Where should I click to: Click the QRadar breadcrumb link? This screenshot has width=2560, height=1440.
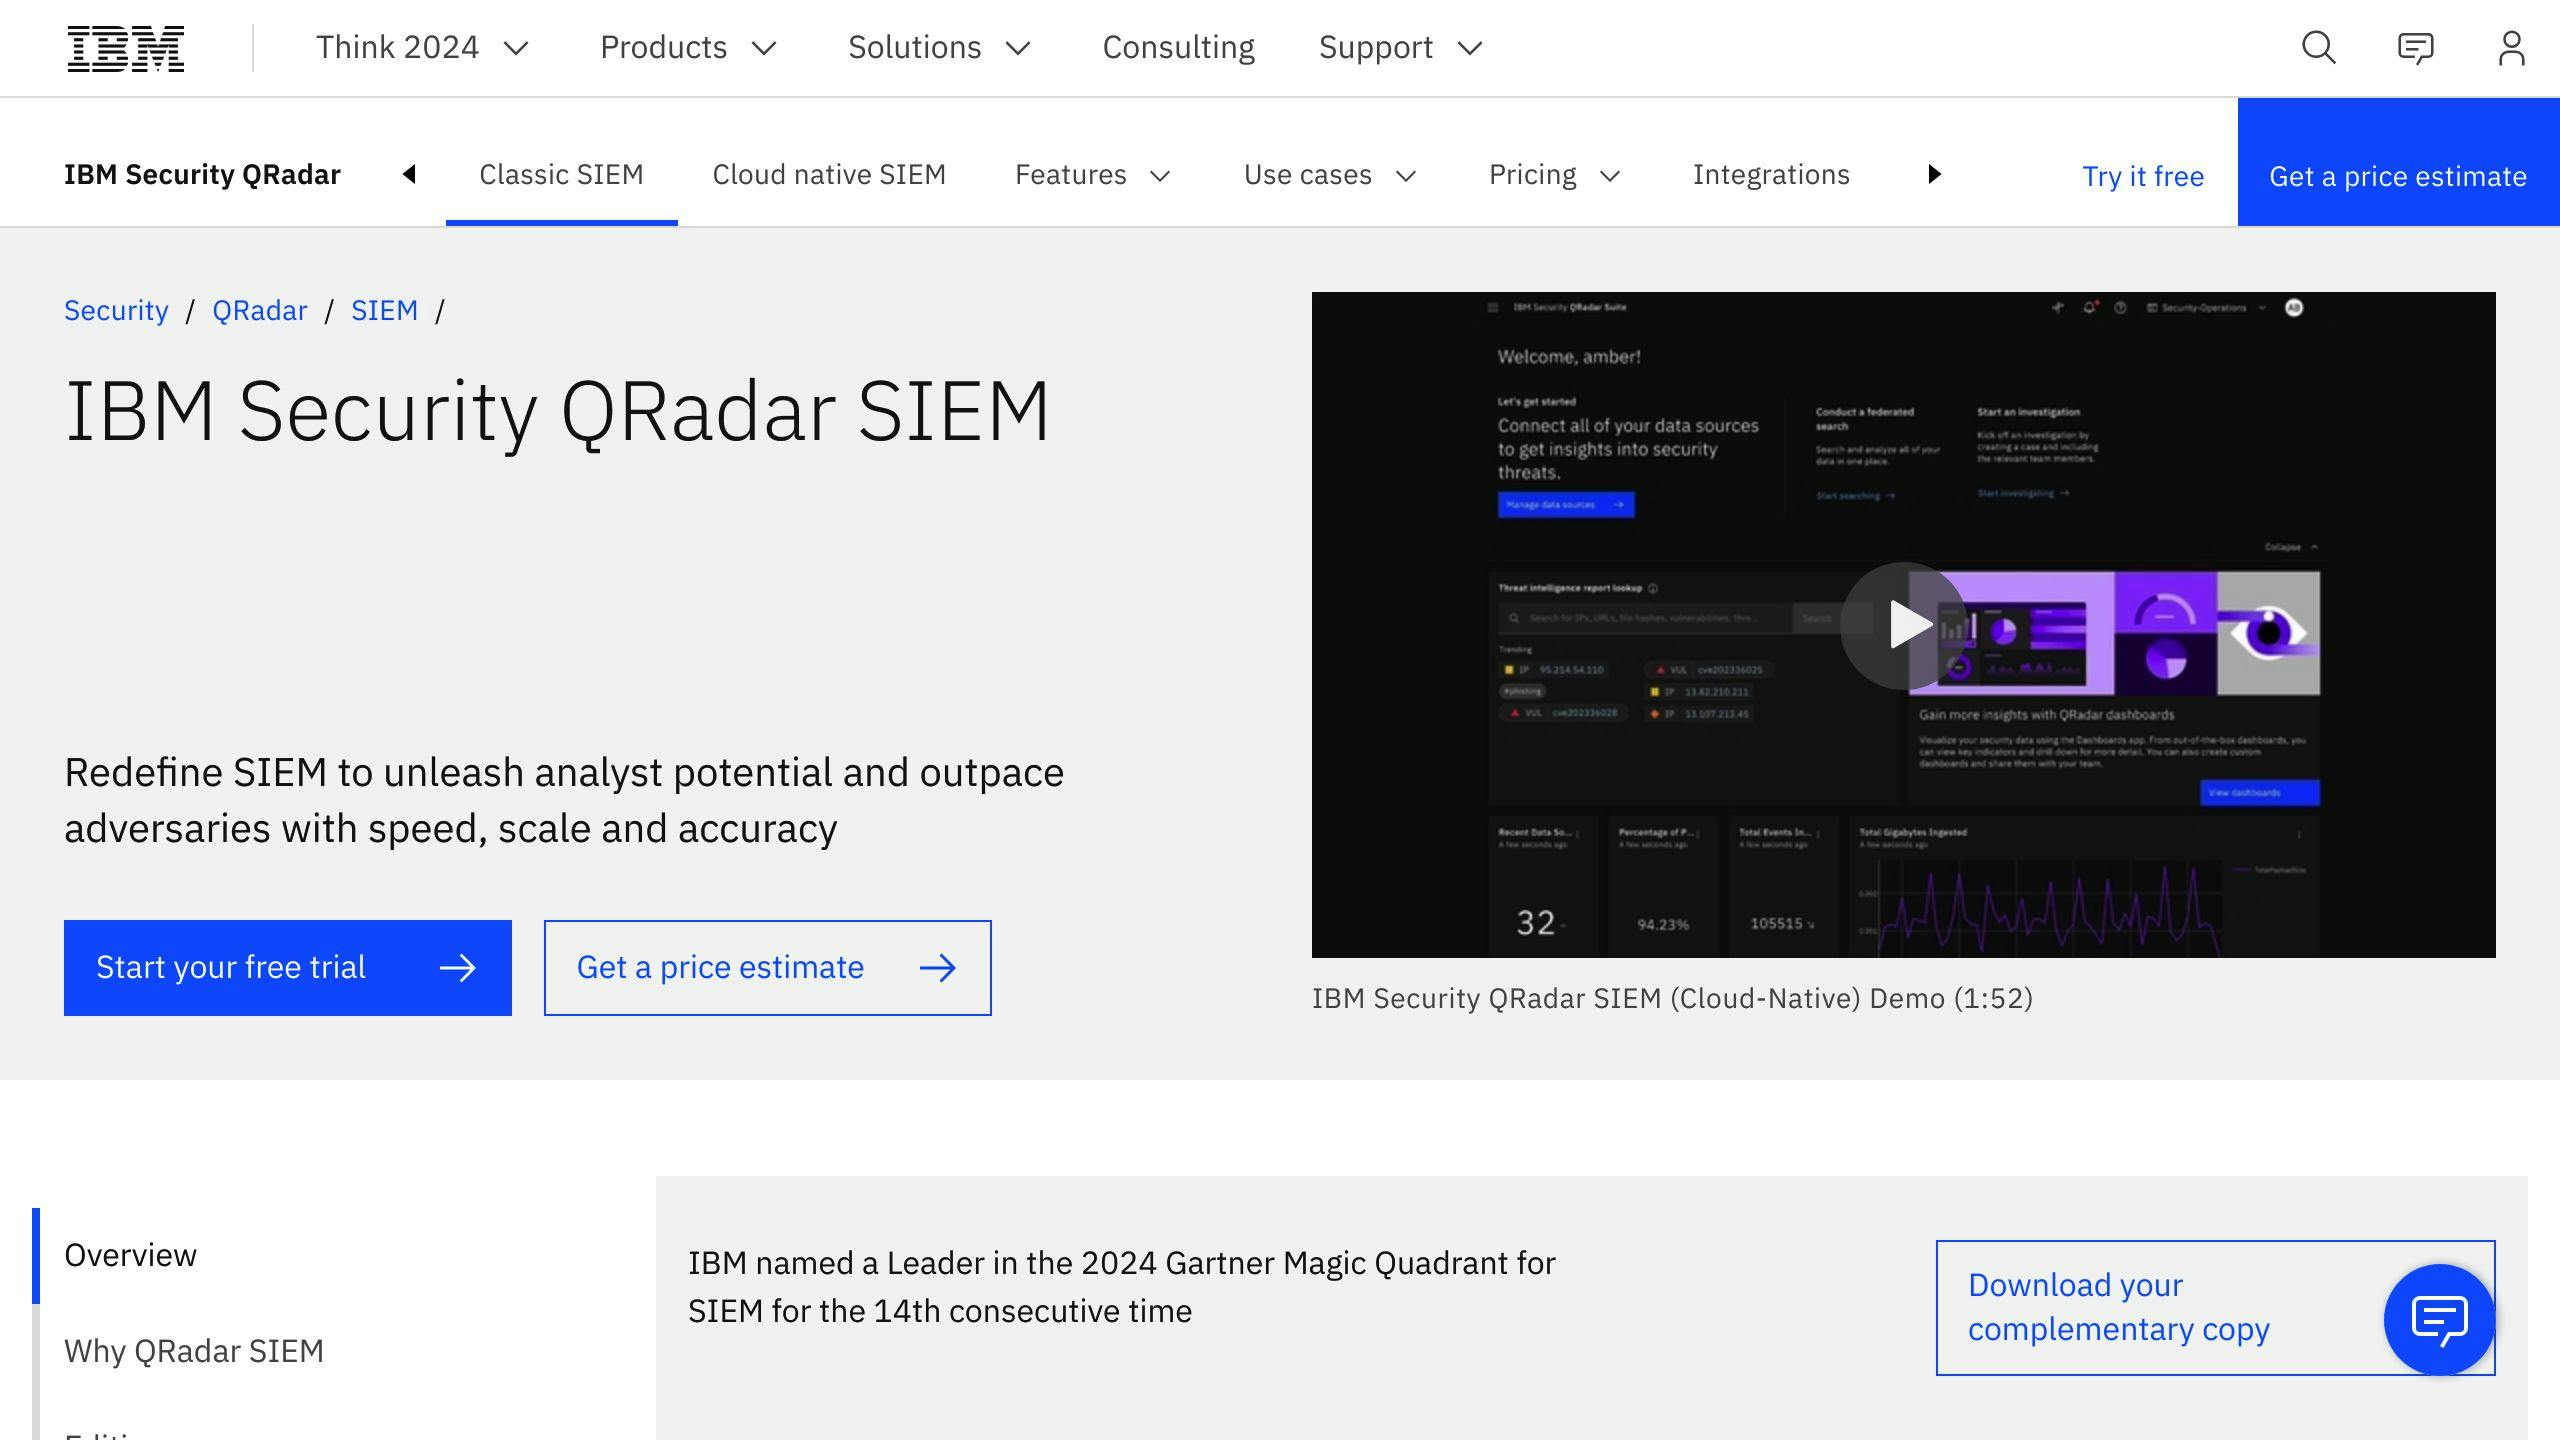pyautogui.click(x=258, y=309)
